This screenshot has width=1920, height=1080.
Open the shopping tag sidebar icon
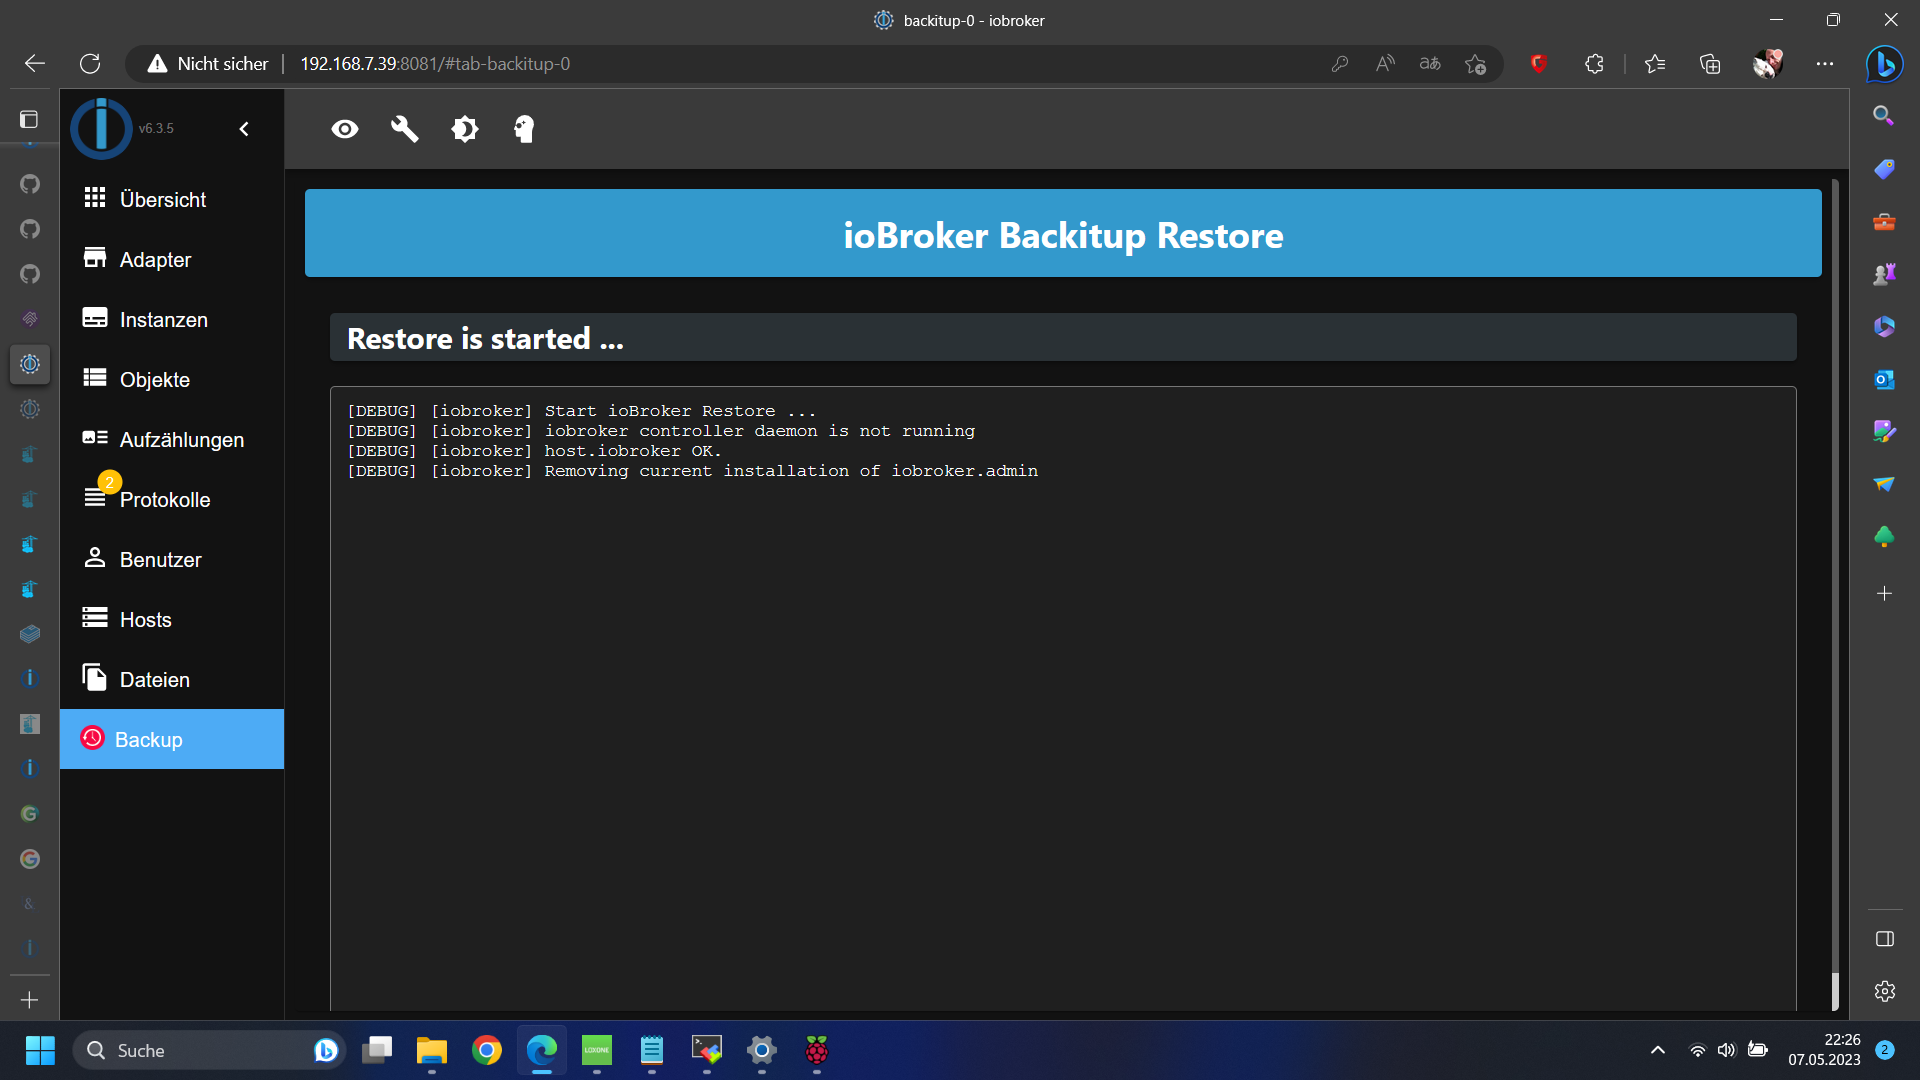click(1884, 169)
